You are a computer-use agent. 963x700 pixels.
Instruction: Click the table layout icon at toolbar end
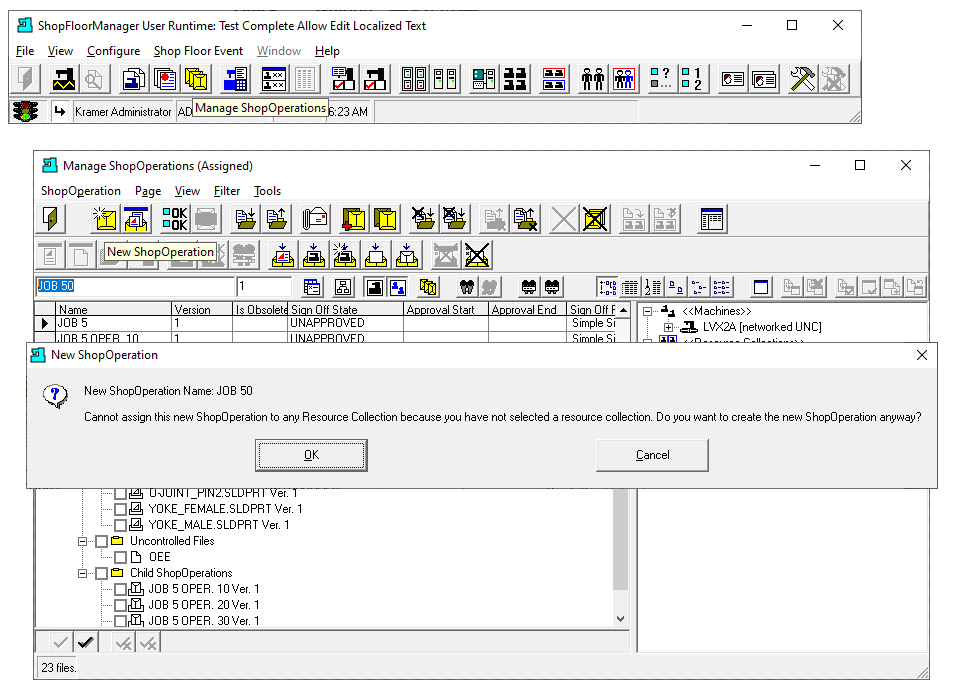coord(712,219)
